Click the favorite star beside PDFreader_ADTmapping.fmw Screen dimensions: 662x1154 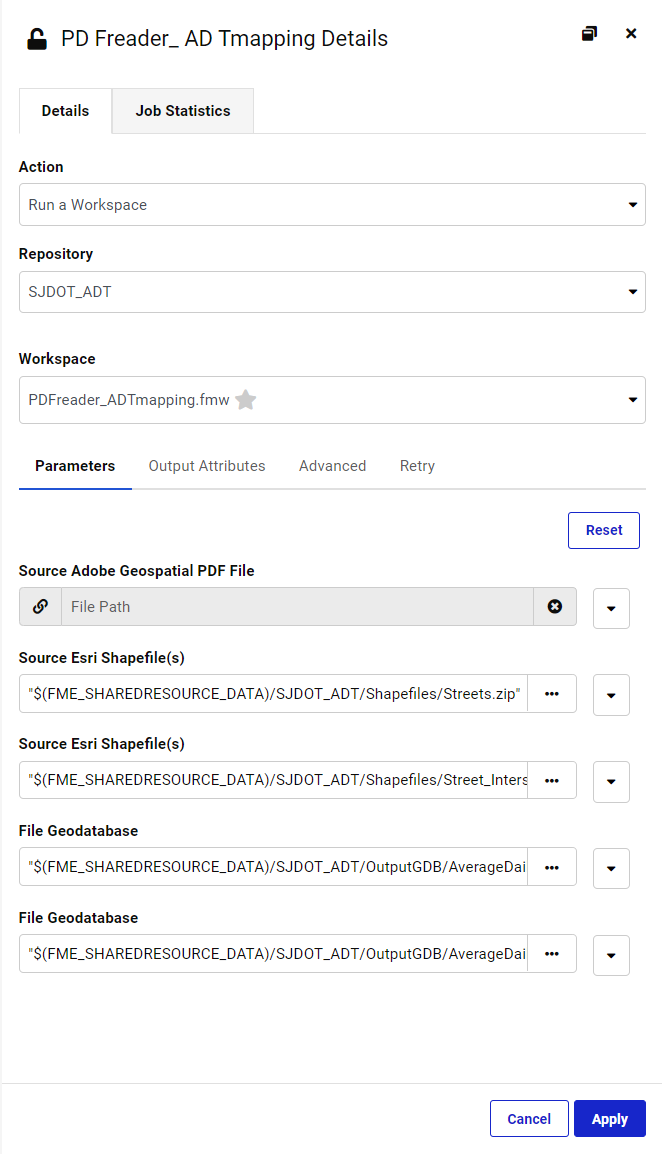click(246, 400)
